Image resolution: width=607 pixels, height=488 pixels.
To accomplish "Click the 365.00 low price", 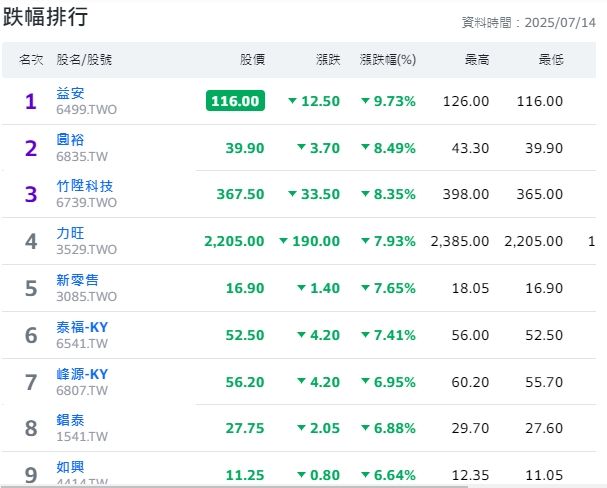I will (x=540, y=194).
